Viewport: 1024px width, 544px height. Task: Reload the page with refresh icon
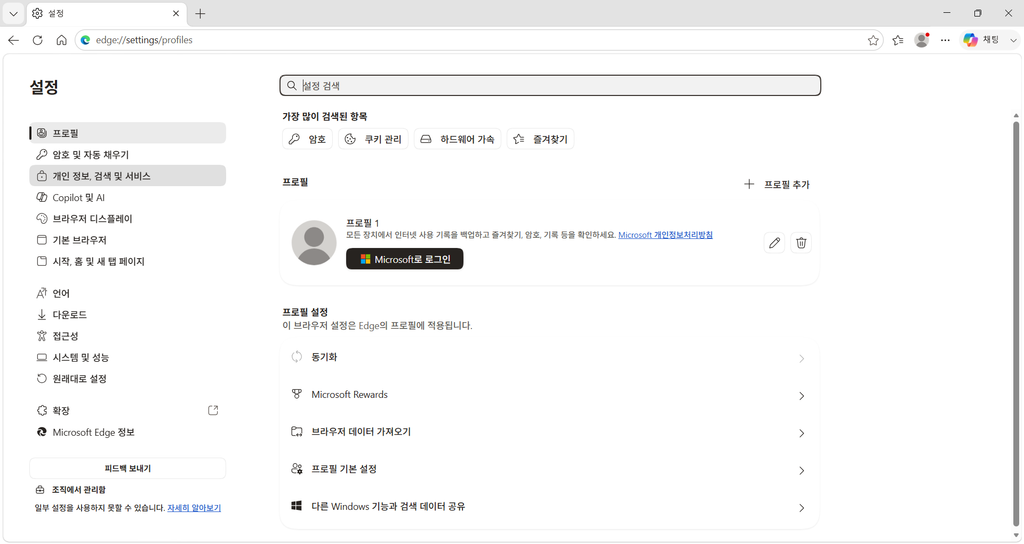coord(37,40)
